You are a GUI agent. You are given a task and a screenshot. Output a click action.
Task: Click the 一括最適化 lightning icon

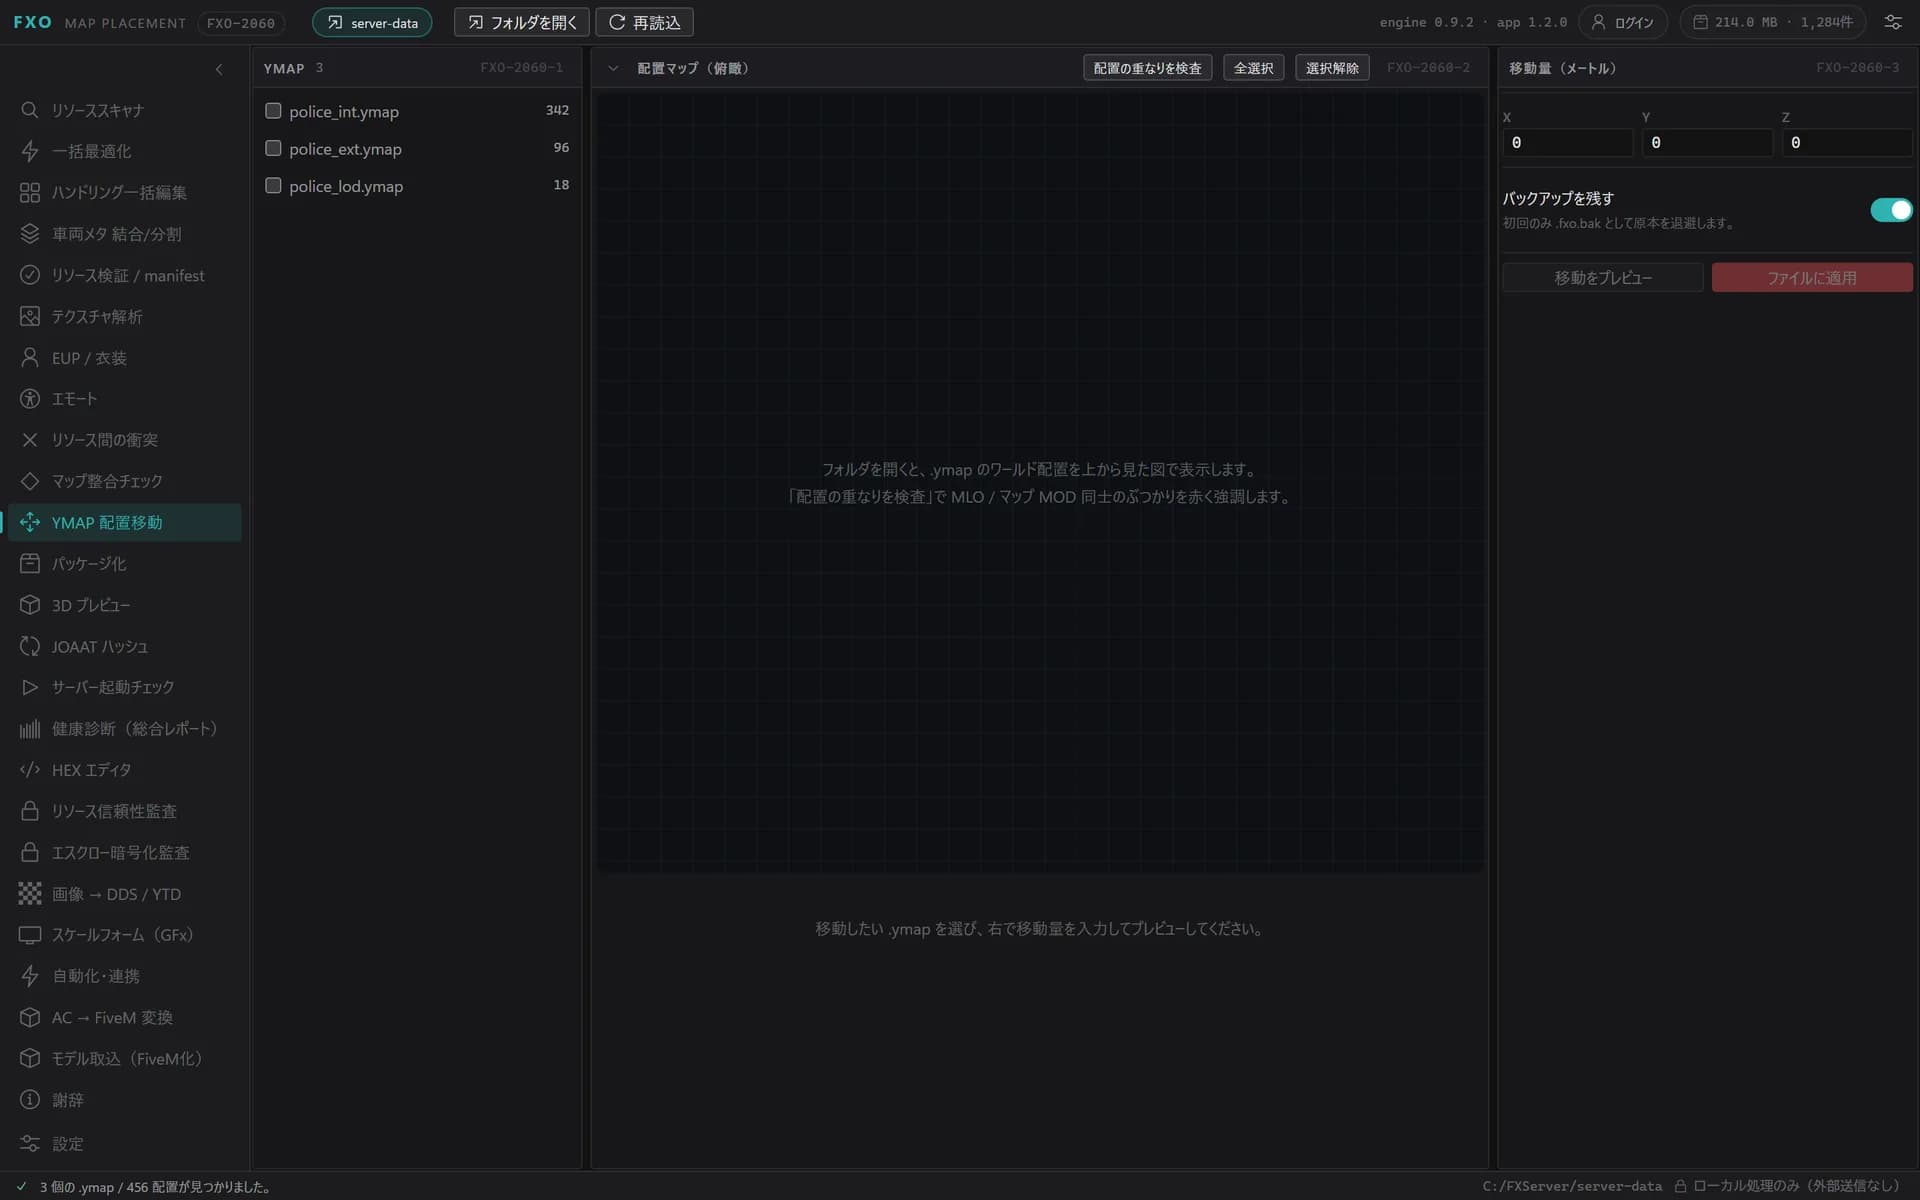(x=30, y=151)
